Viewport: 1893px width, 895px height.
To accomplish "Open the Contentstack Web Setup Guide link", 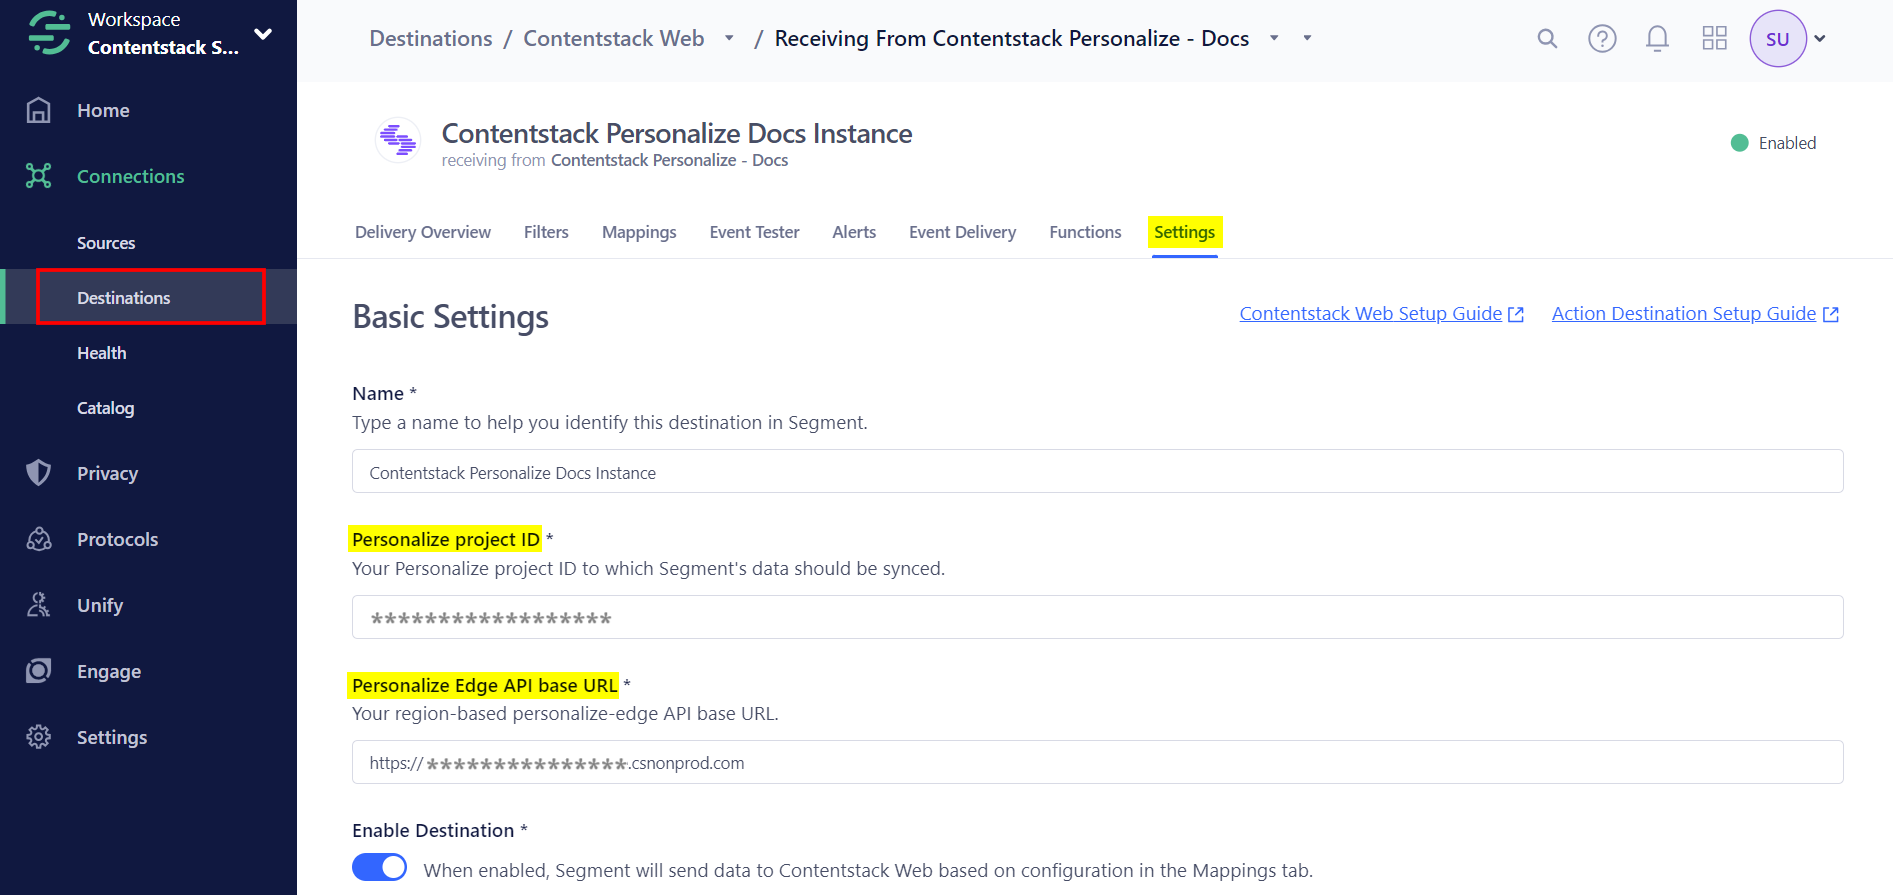I will coord(1381,314).
